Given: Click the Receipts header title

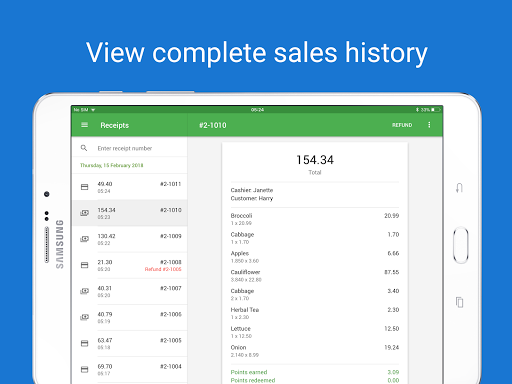Looking at the screenshot, I should click(115, 125).
